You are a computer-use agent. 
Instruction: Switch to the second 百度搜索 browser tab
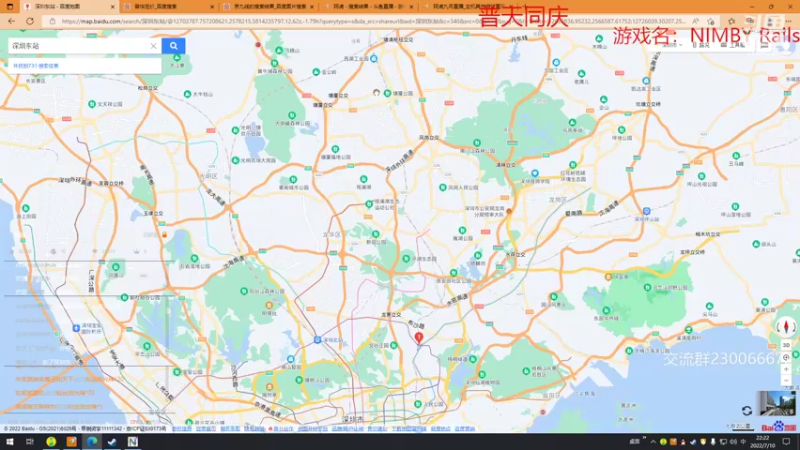point(168,7)
